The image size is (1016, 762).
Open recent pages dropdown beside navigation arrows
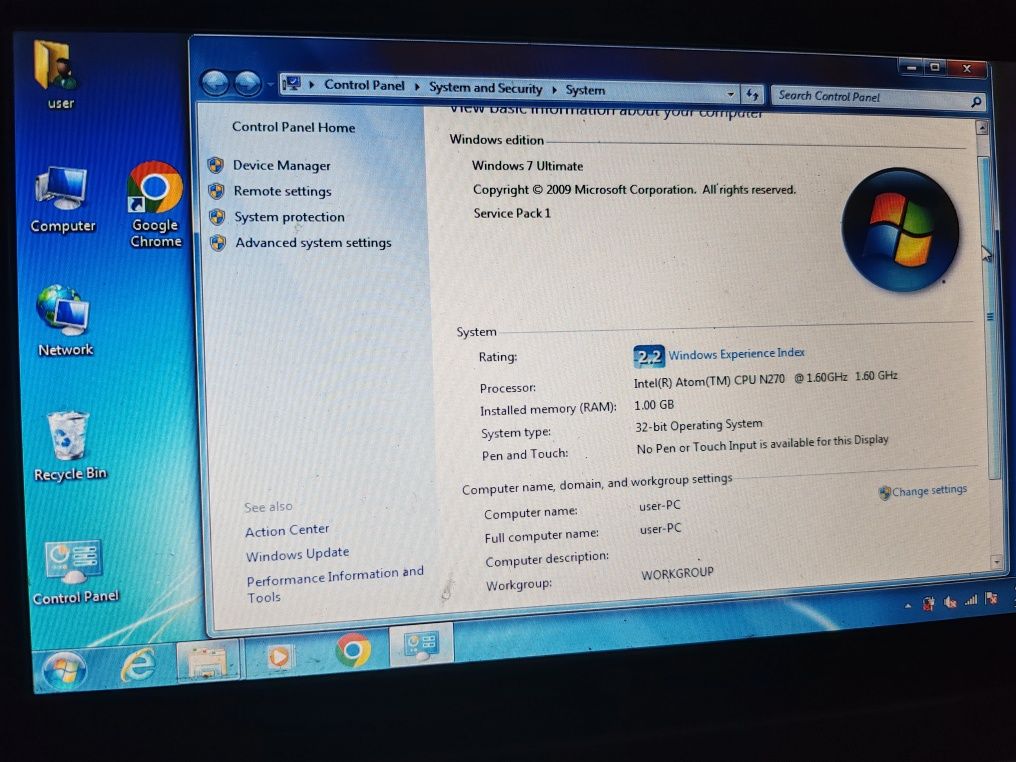pos(270,84)
